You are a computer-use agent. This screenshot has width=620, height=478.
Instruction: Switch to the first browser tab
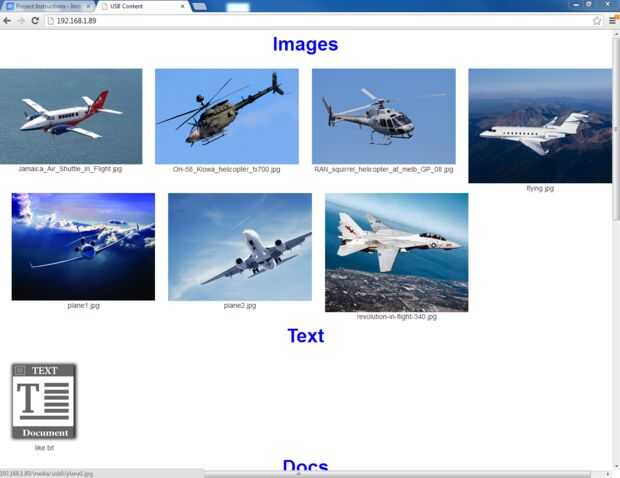[48, 6]
